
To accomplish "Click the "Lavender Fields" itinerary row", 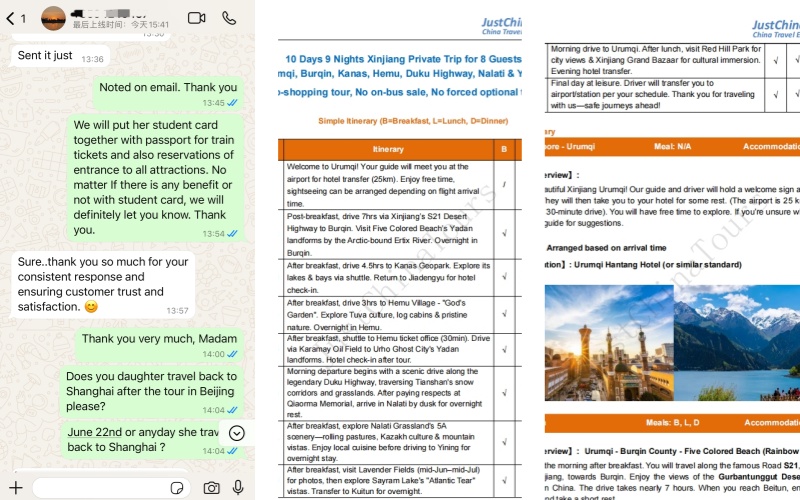I will 388,480.
